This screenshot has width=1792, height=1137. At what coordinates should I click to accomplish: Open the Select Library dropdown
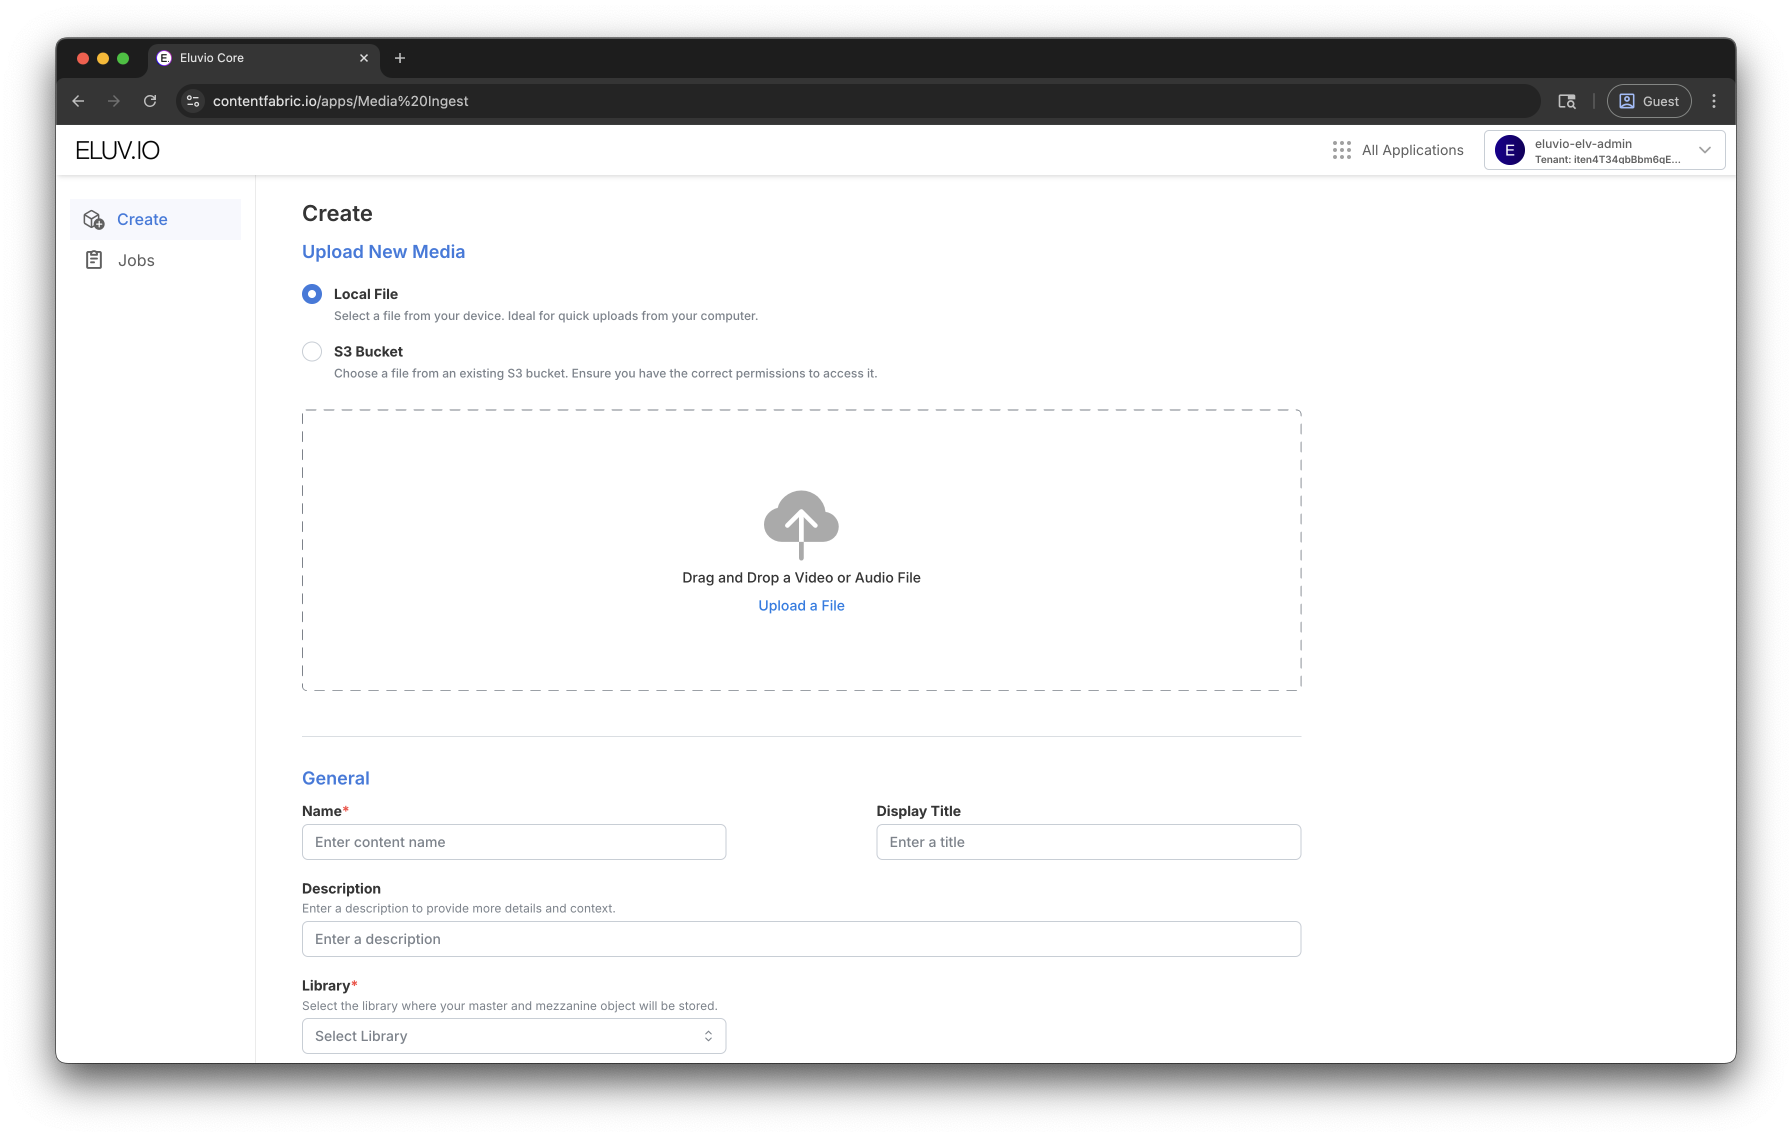(514, 1036)
